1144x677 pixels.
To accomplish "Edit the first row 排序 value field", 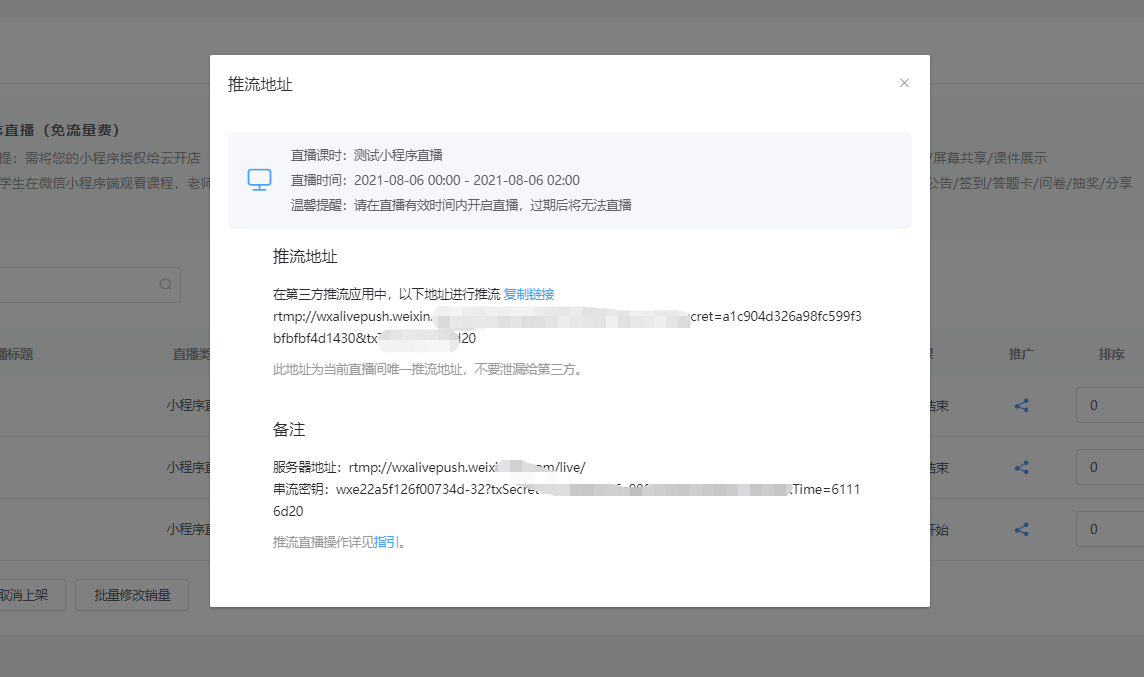I will [x=1110, y=406].
